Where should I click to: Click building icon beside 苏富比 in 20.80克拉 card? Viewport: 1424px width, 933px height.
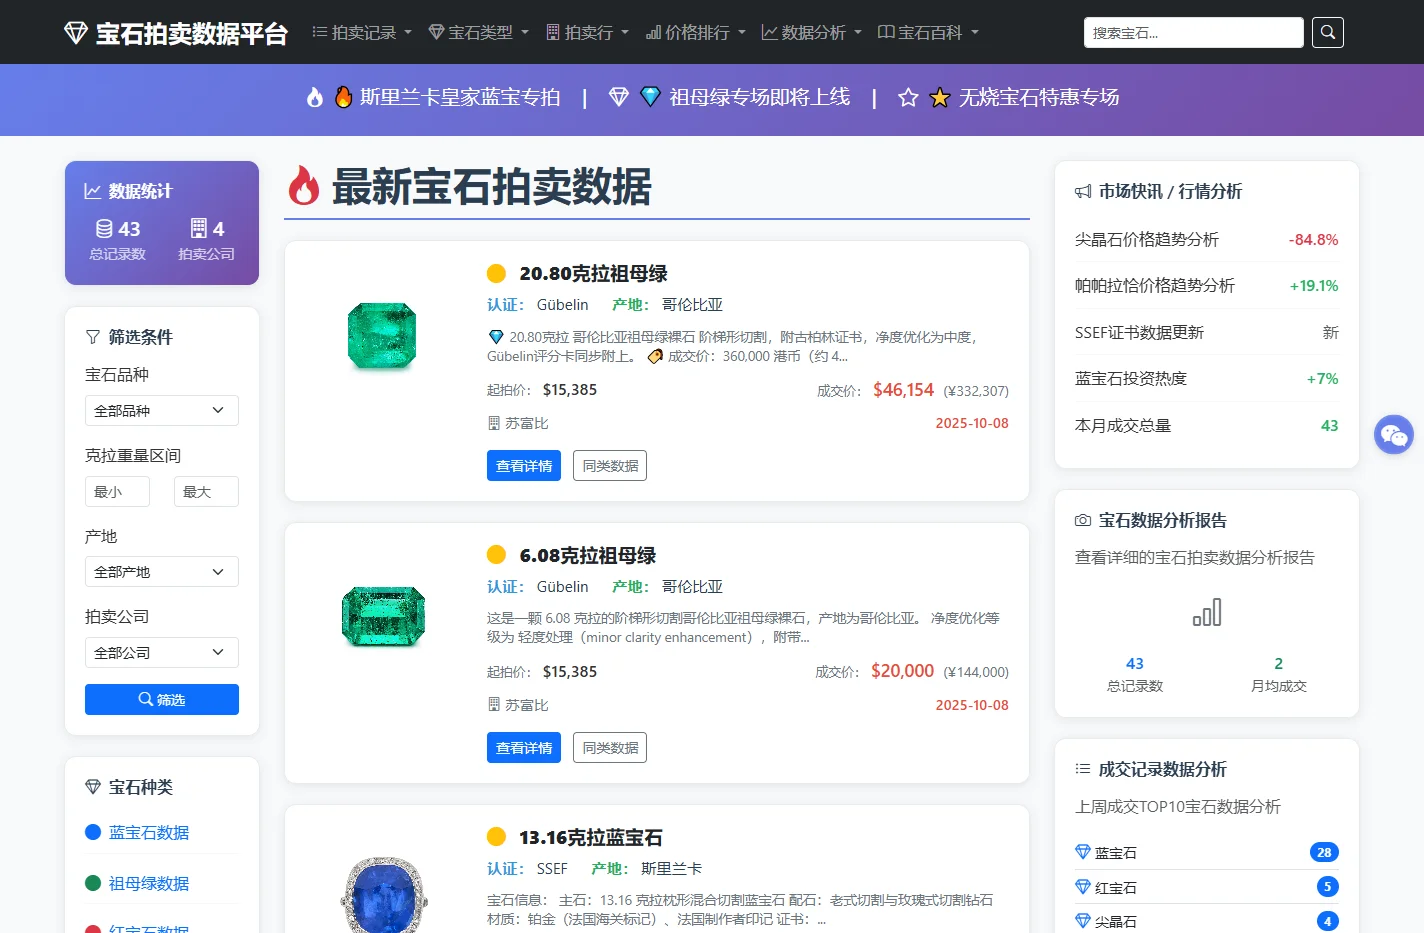494,423
